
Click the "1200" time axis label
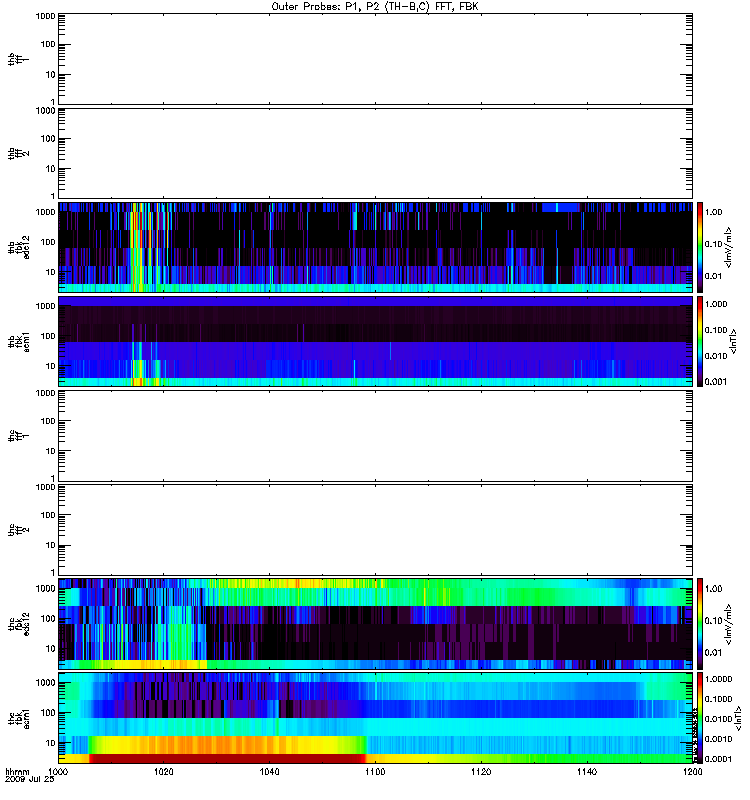692,772
